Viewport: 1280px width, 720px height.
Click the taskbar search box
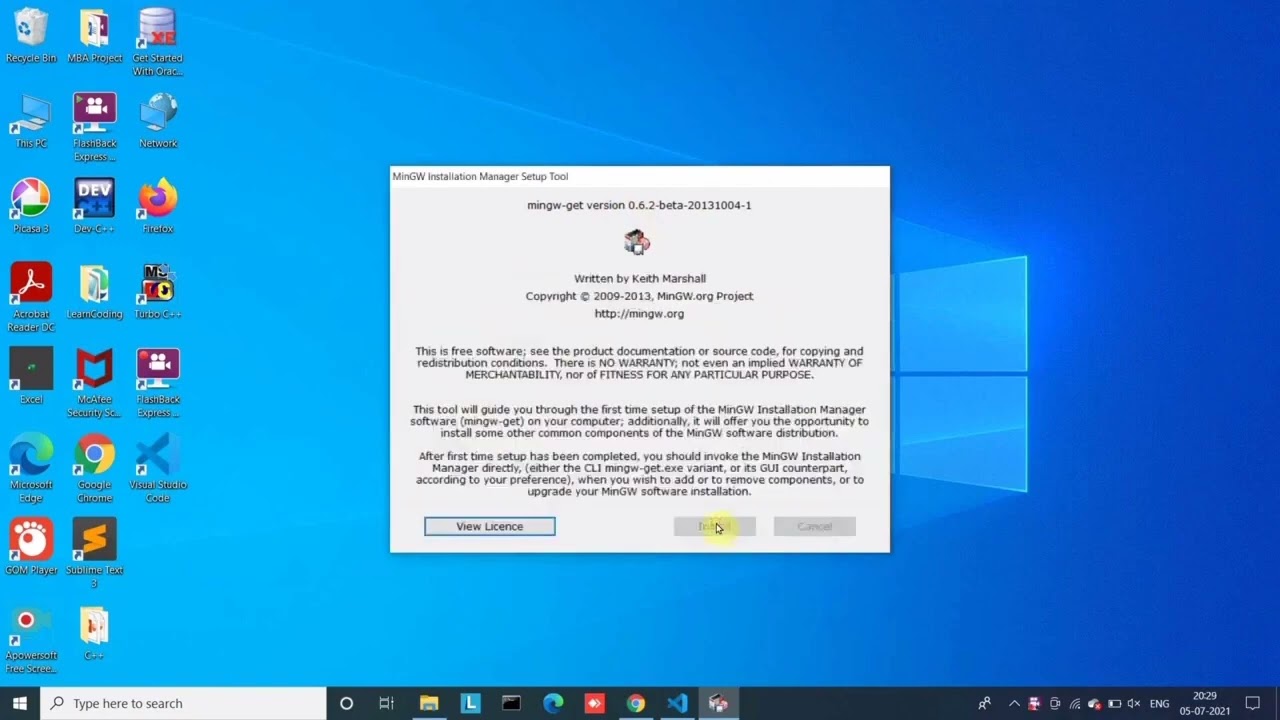click(183, 703)
